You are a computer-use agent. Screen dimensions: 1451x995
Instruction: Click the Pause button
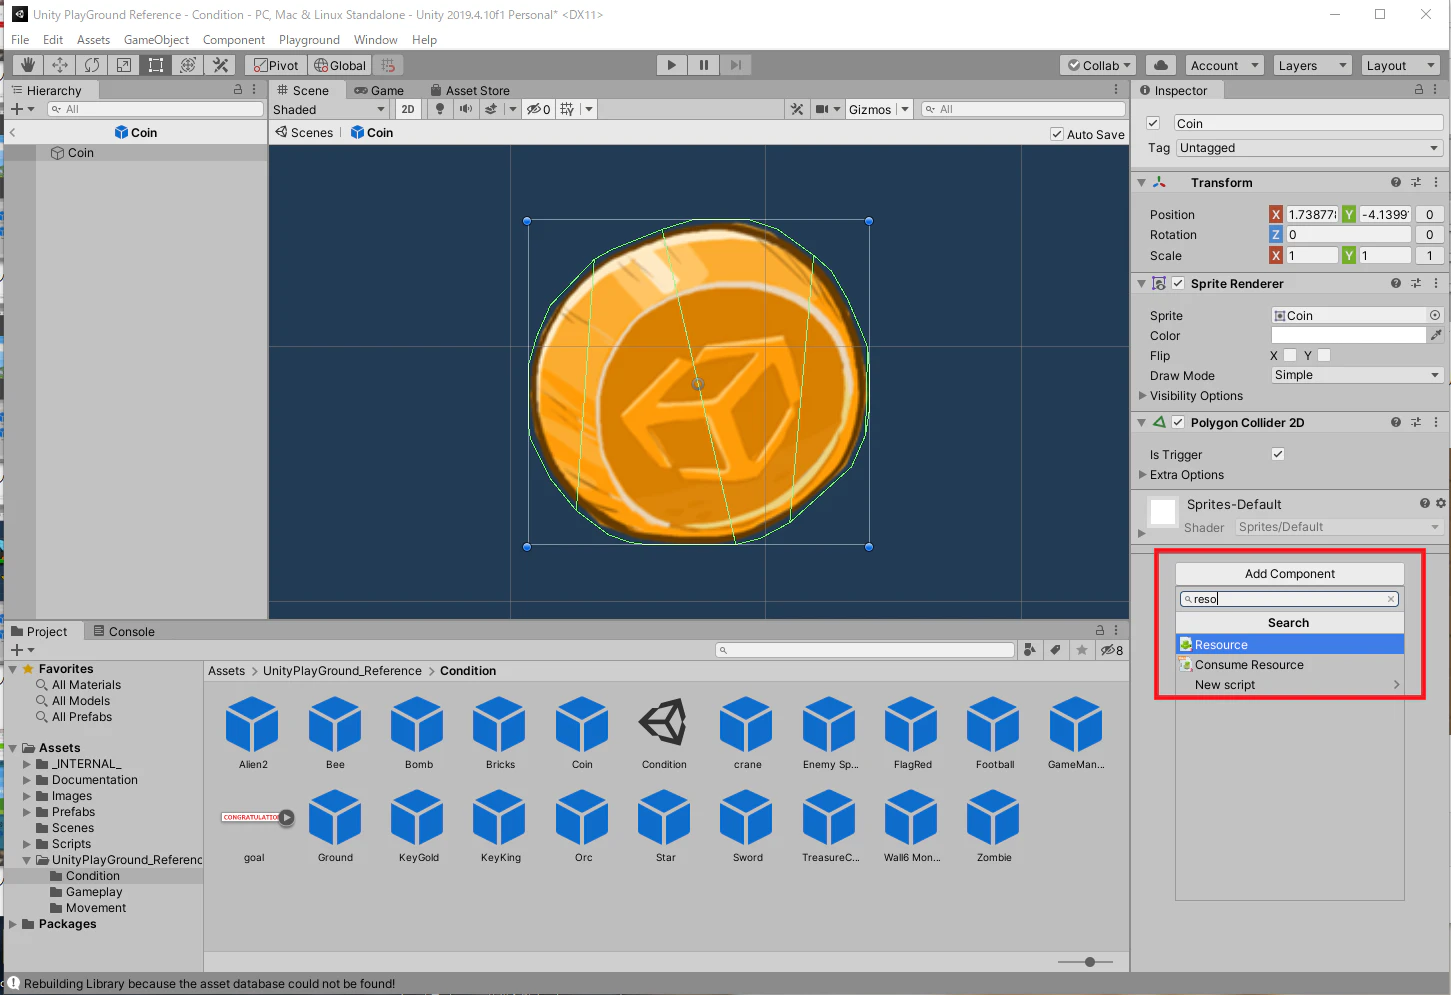[x=704, y=65]
